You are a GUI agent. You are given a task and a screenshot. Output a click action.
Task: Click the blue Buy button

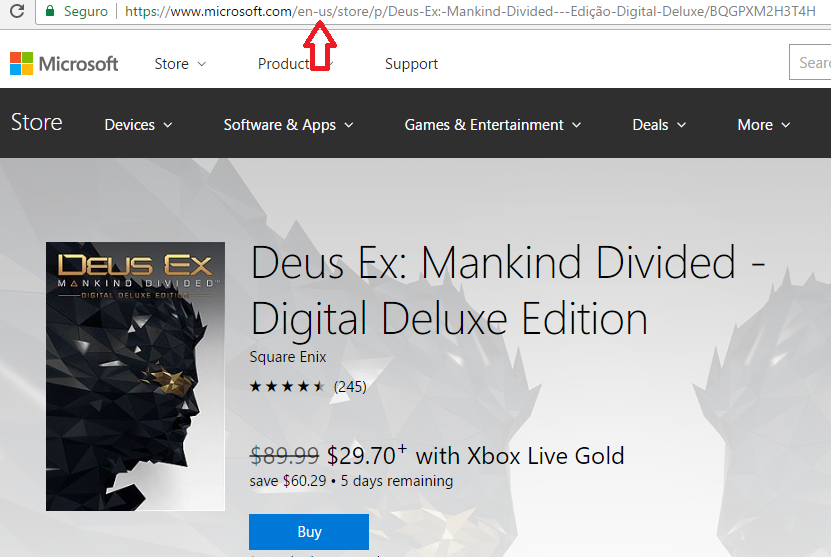click(309, 532)
